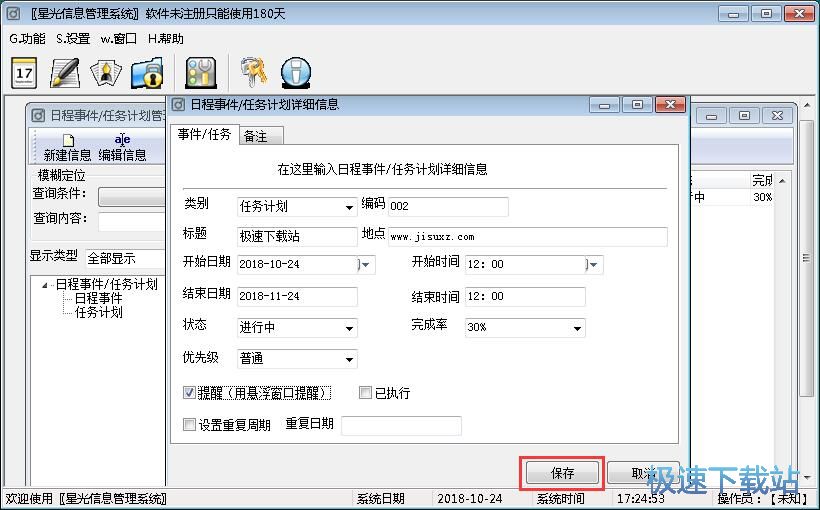This screenshot has height=510, width=820.
Task: Click the 新建信息 new document icon
Action: pyautogui.click(x=68, y=140)
